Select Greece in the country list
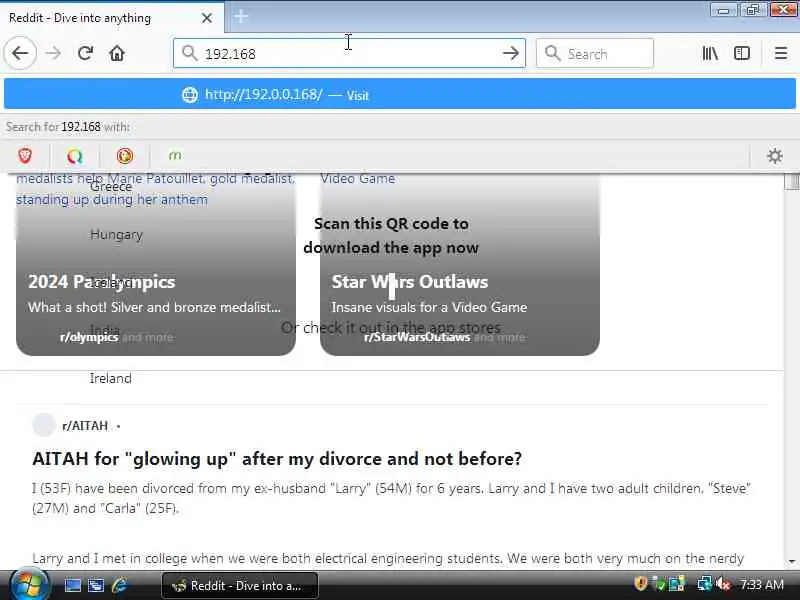 111,187
